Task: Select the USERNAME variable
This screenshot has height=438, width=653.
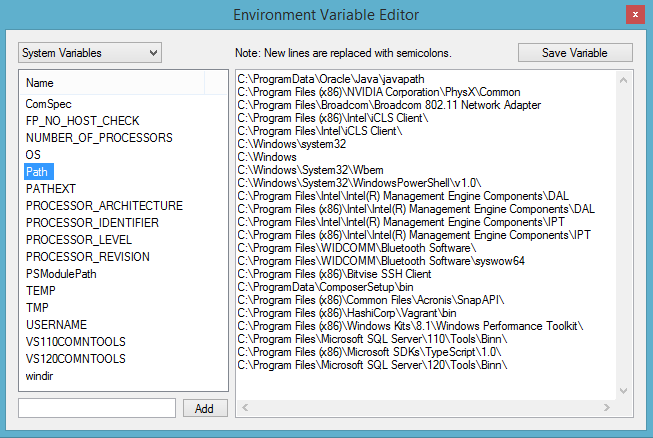Action: click(x=56, y=324)
